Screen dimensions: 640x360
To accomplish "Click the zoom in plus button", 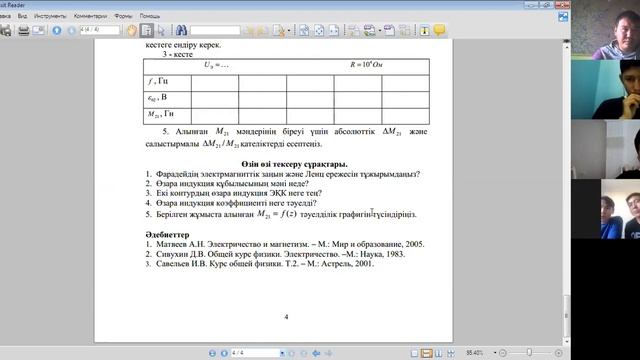I will pyautogui.click(x=558, y=353).
